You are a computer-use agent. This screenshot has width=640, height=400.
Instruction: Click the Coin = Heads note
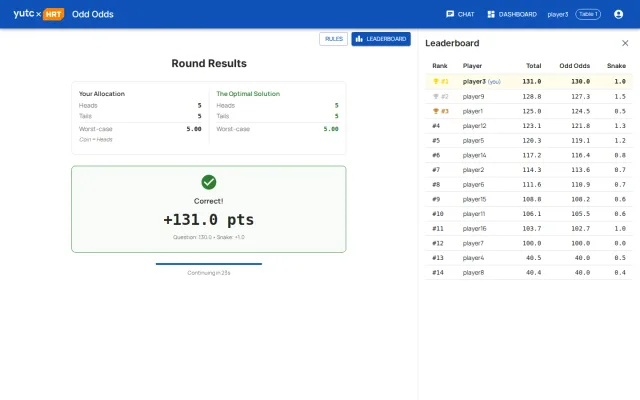click(x=96, y=140)
